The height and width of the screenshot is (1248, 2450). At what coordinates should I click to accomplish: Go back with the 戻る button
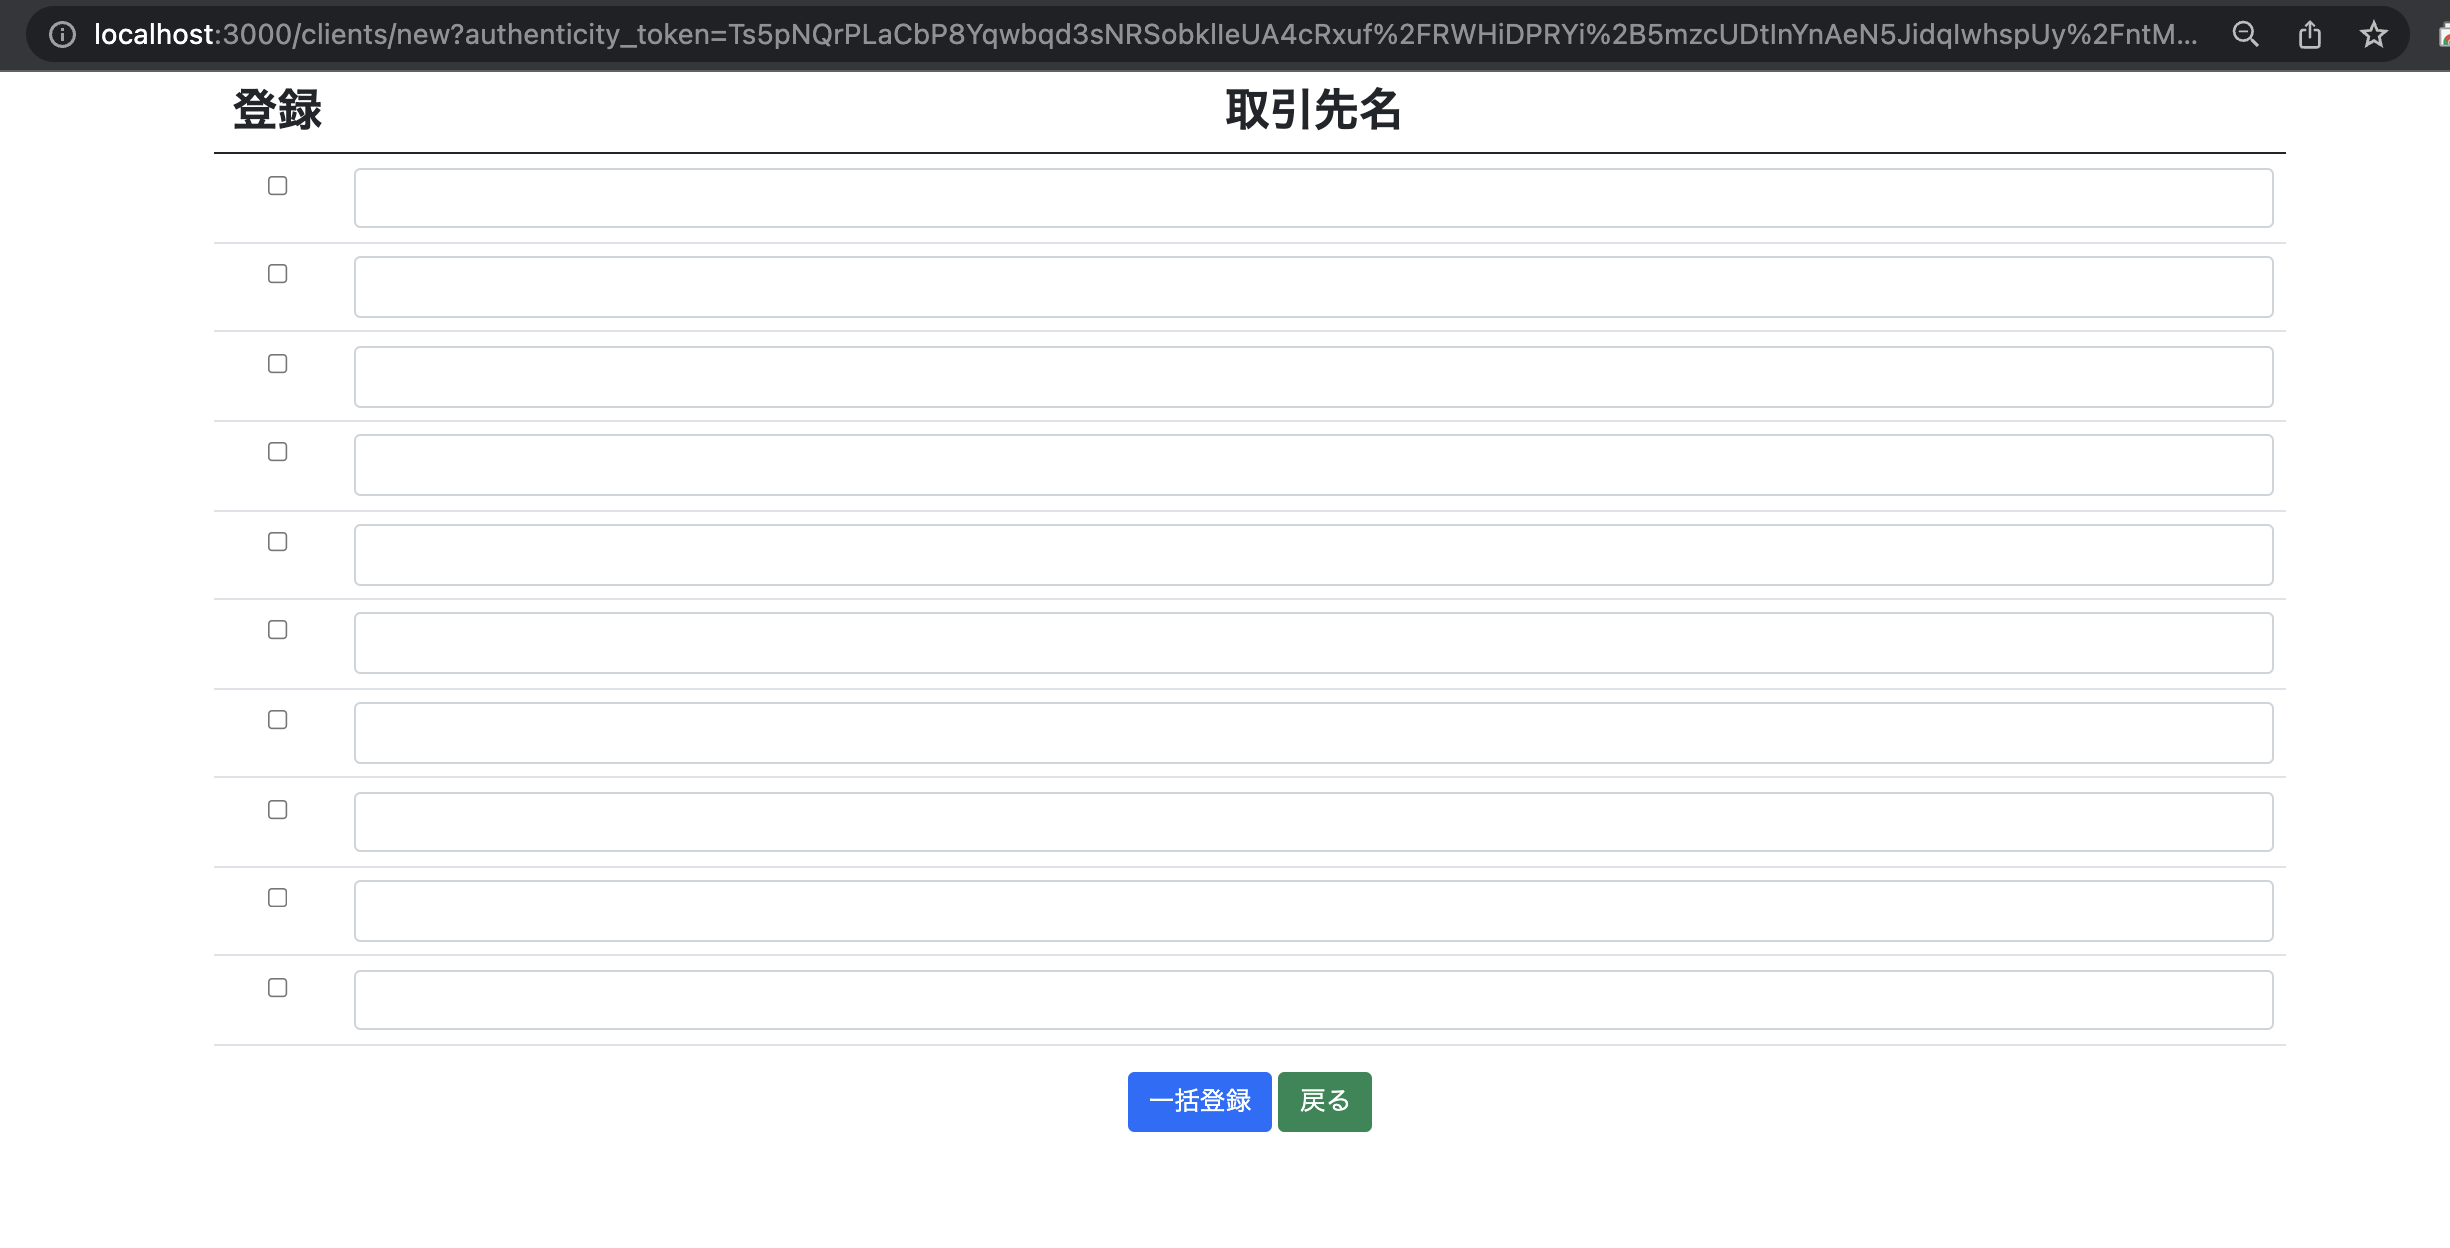pyautogui.click(x=1324, y=1102)
